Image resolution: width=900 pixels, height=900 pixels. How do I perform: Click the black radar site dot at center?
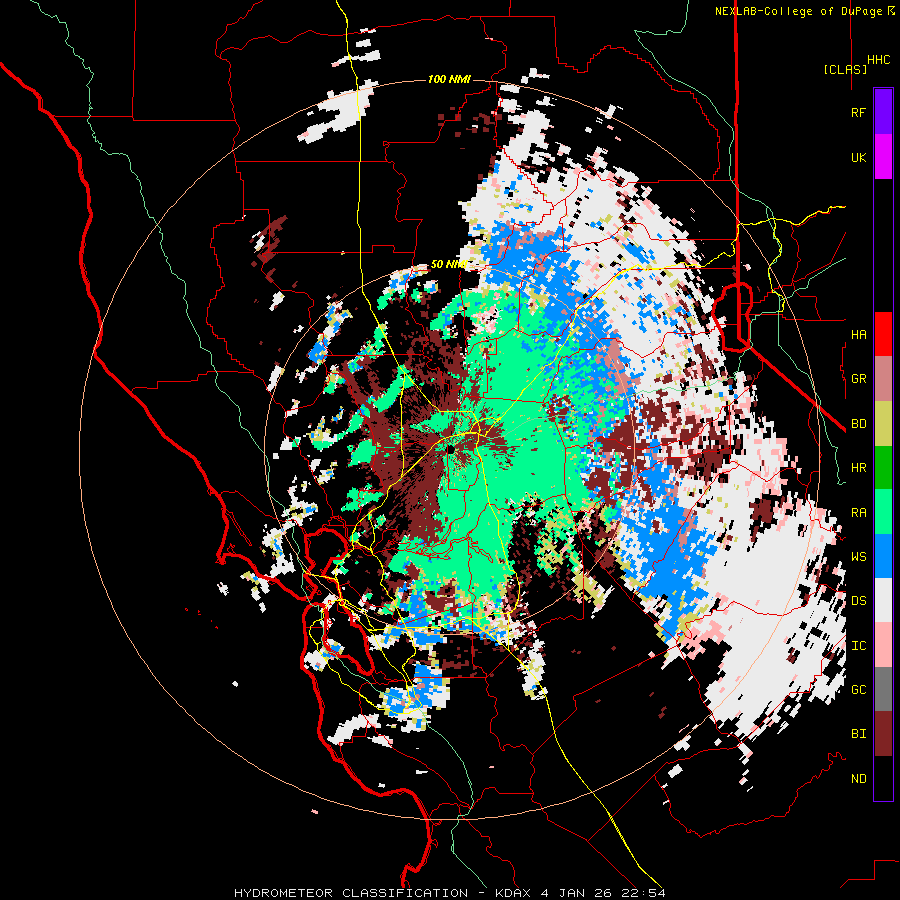click(x=451, y=449)
